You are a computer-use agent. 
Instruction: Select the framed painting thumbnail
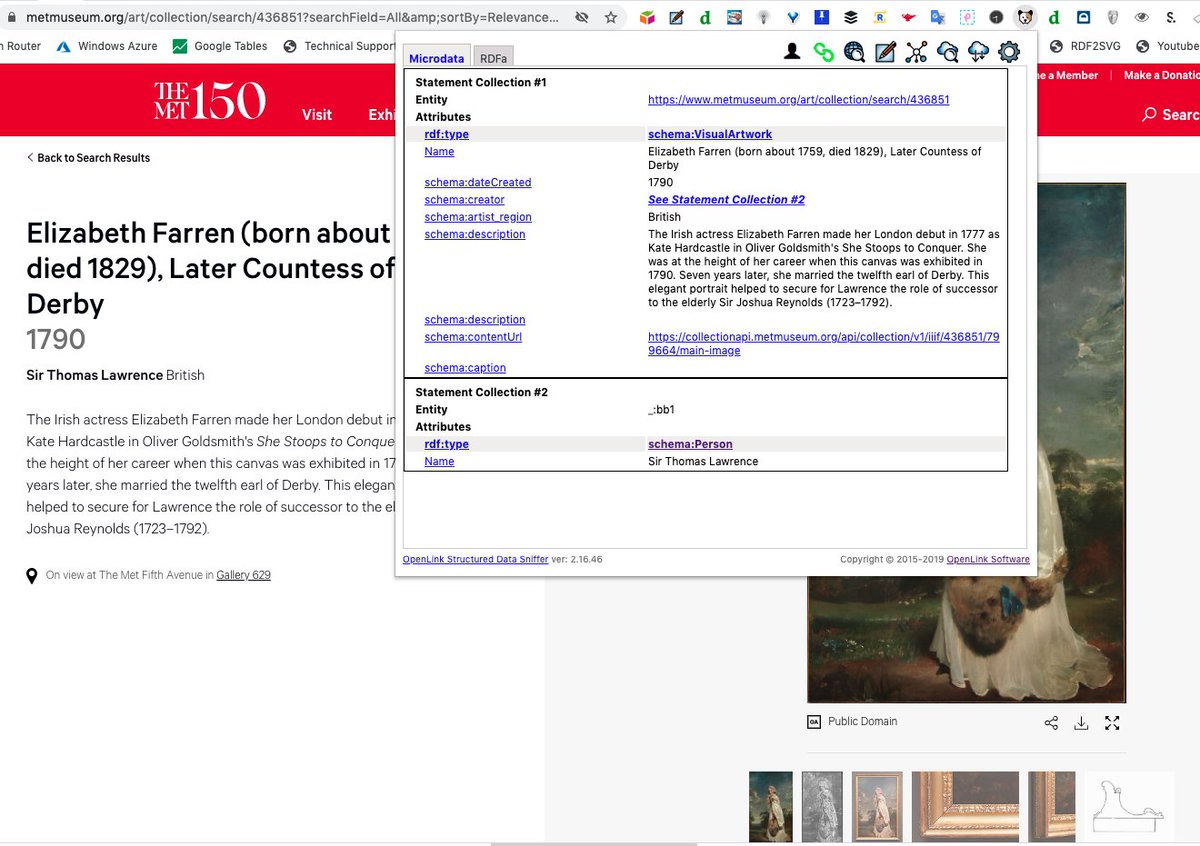coord(877,806)
